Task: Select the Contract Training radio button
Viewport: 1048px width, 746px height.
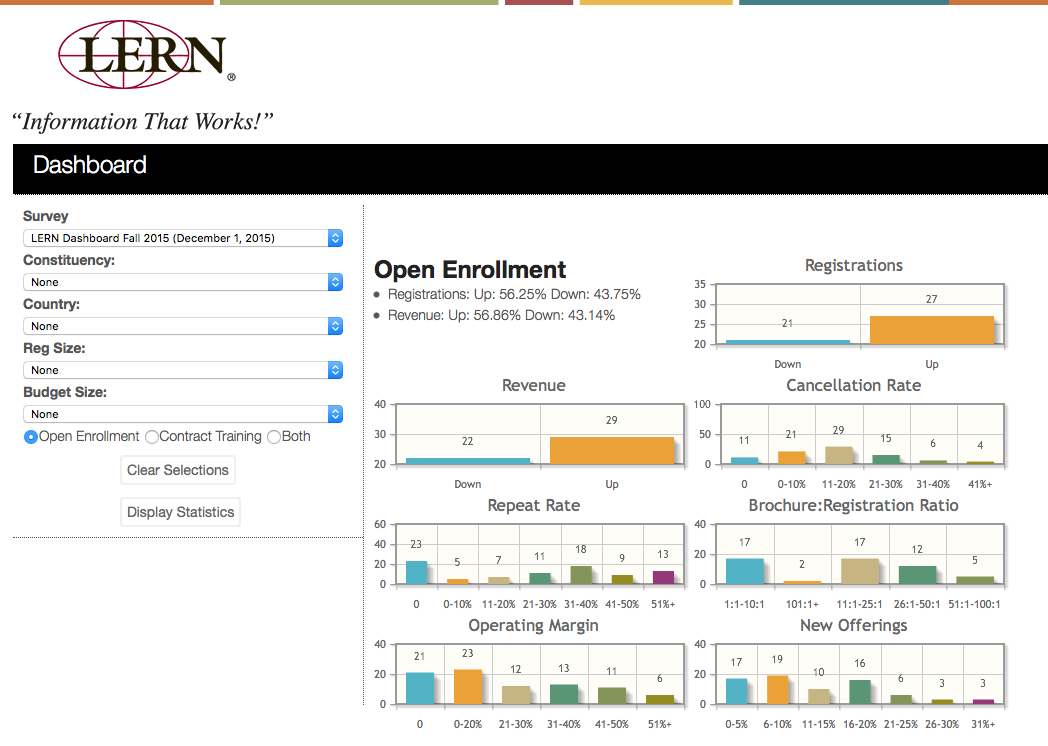Action: click(152, 437)
